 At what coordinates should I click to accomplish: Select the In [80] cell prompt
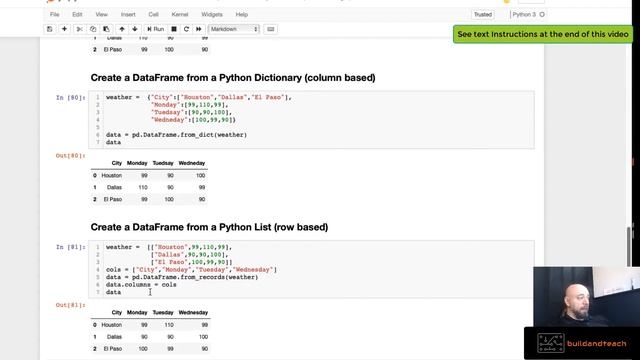(x=71, y=98)
